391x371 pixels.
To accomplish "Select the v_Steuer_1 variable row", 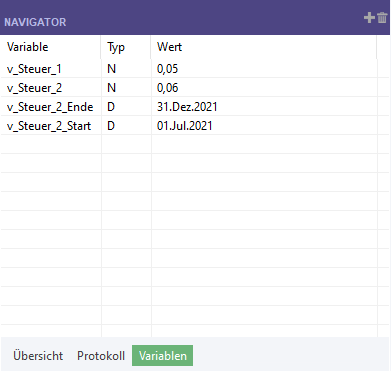I will click(x=189, y=69).
